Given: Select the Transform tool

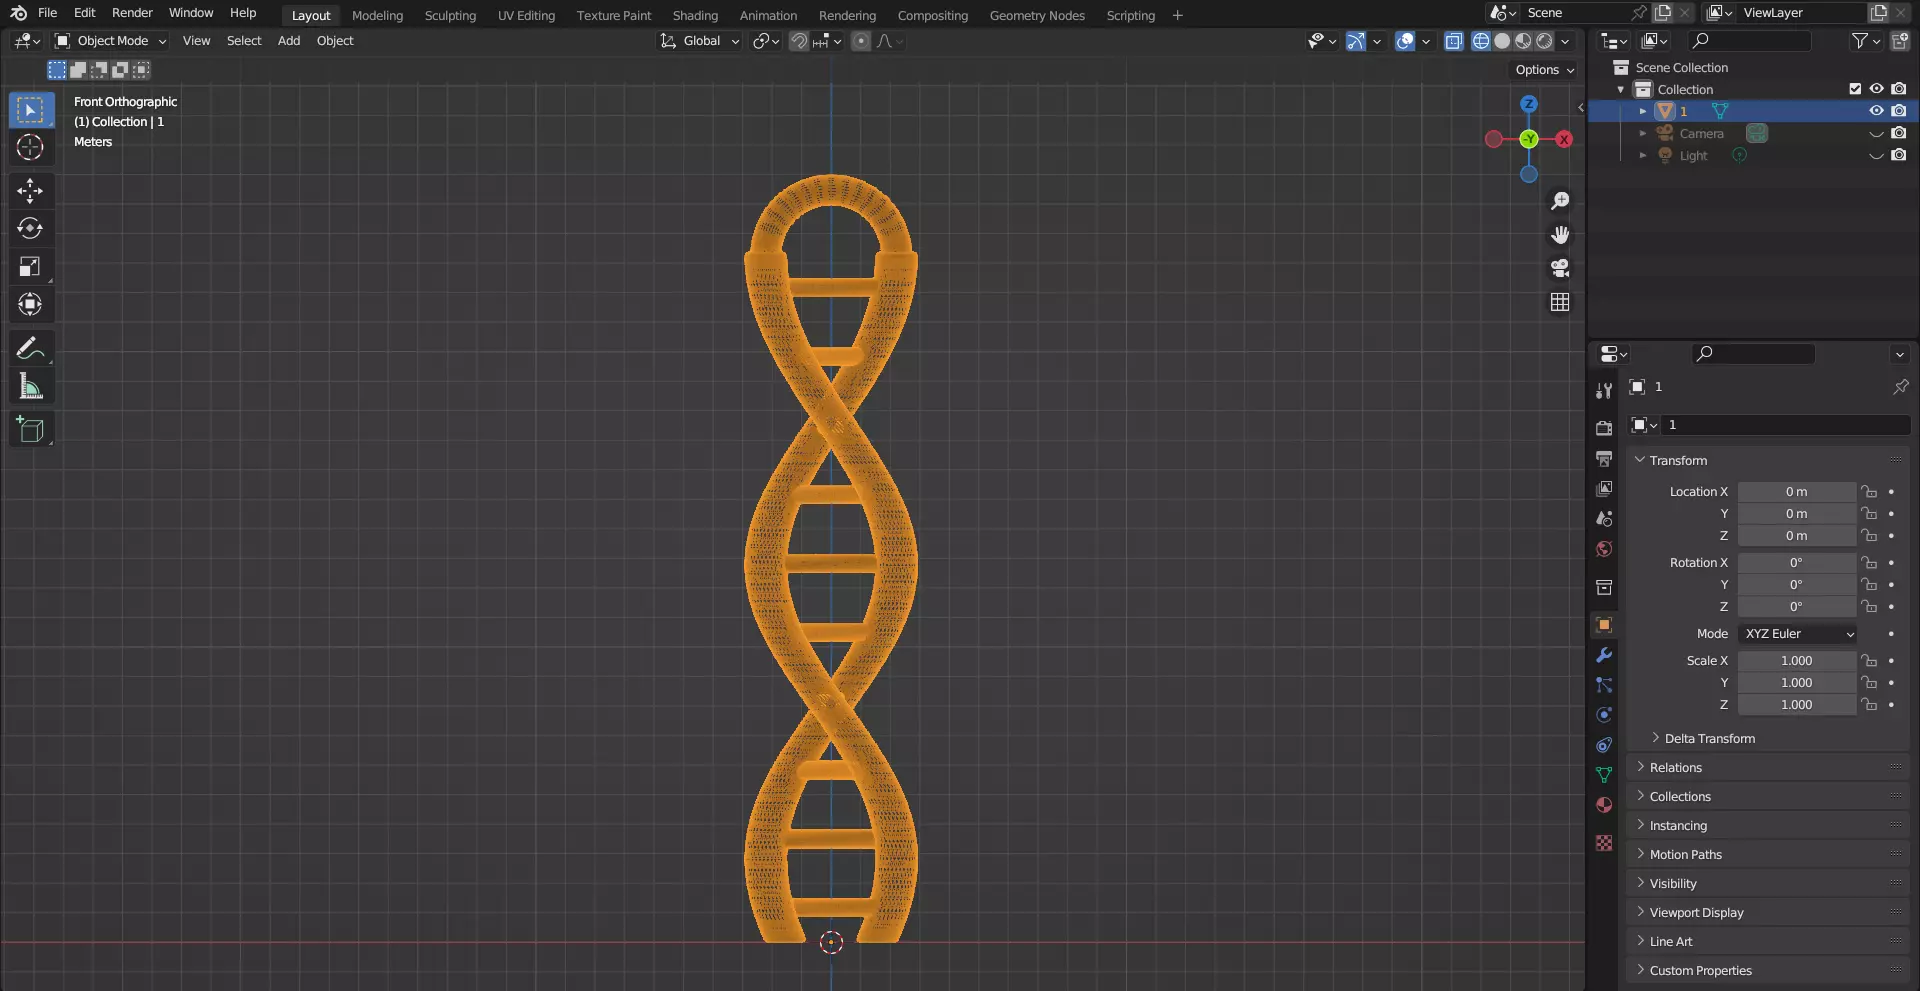Looking at the screenshot, I should tap(31, 304).
